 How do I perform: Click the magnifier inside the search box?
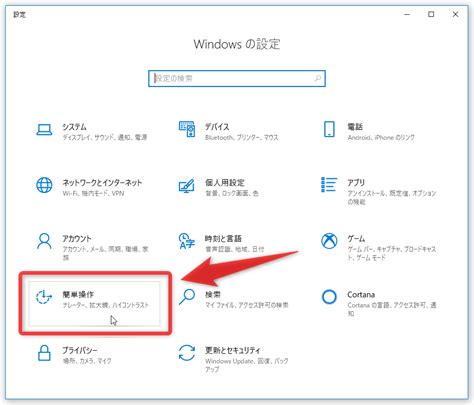pos(318,78)
